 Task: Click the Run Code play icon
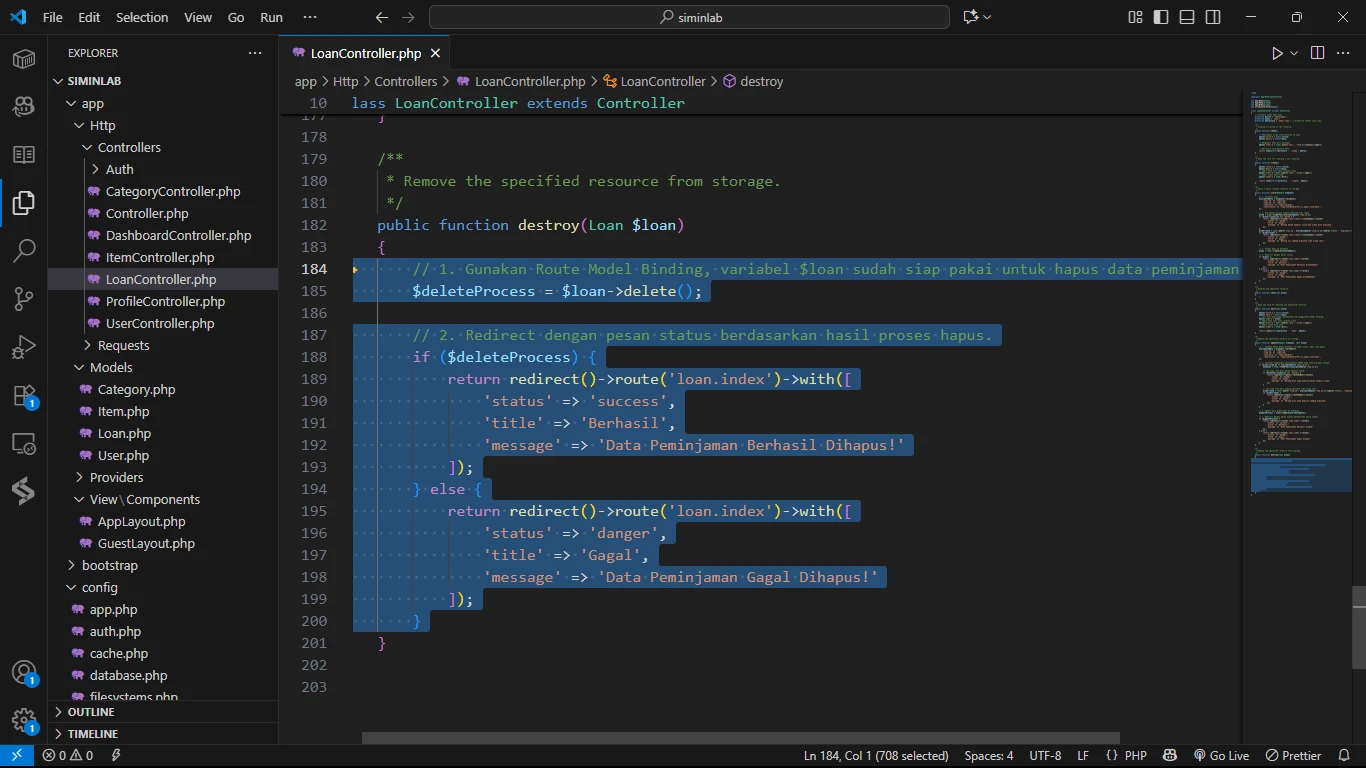point(1277,53)
